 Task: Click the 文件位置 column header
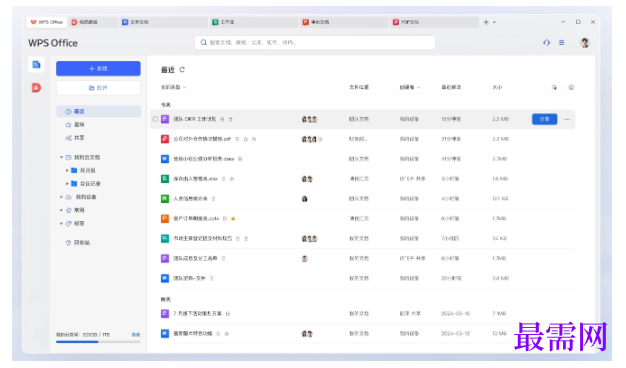click(359, 87)
